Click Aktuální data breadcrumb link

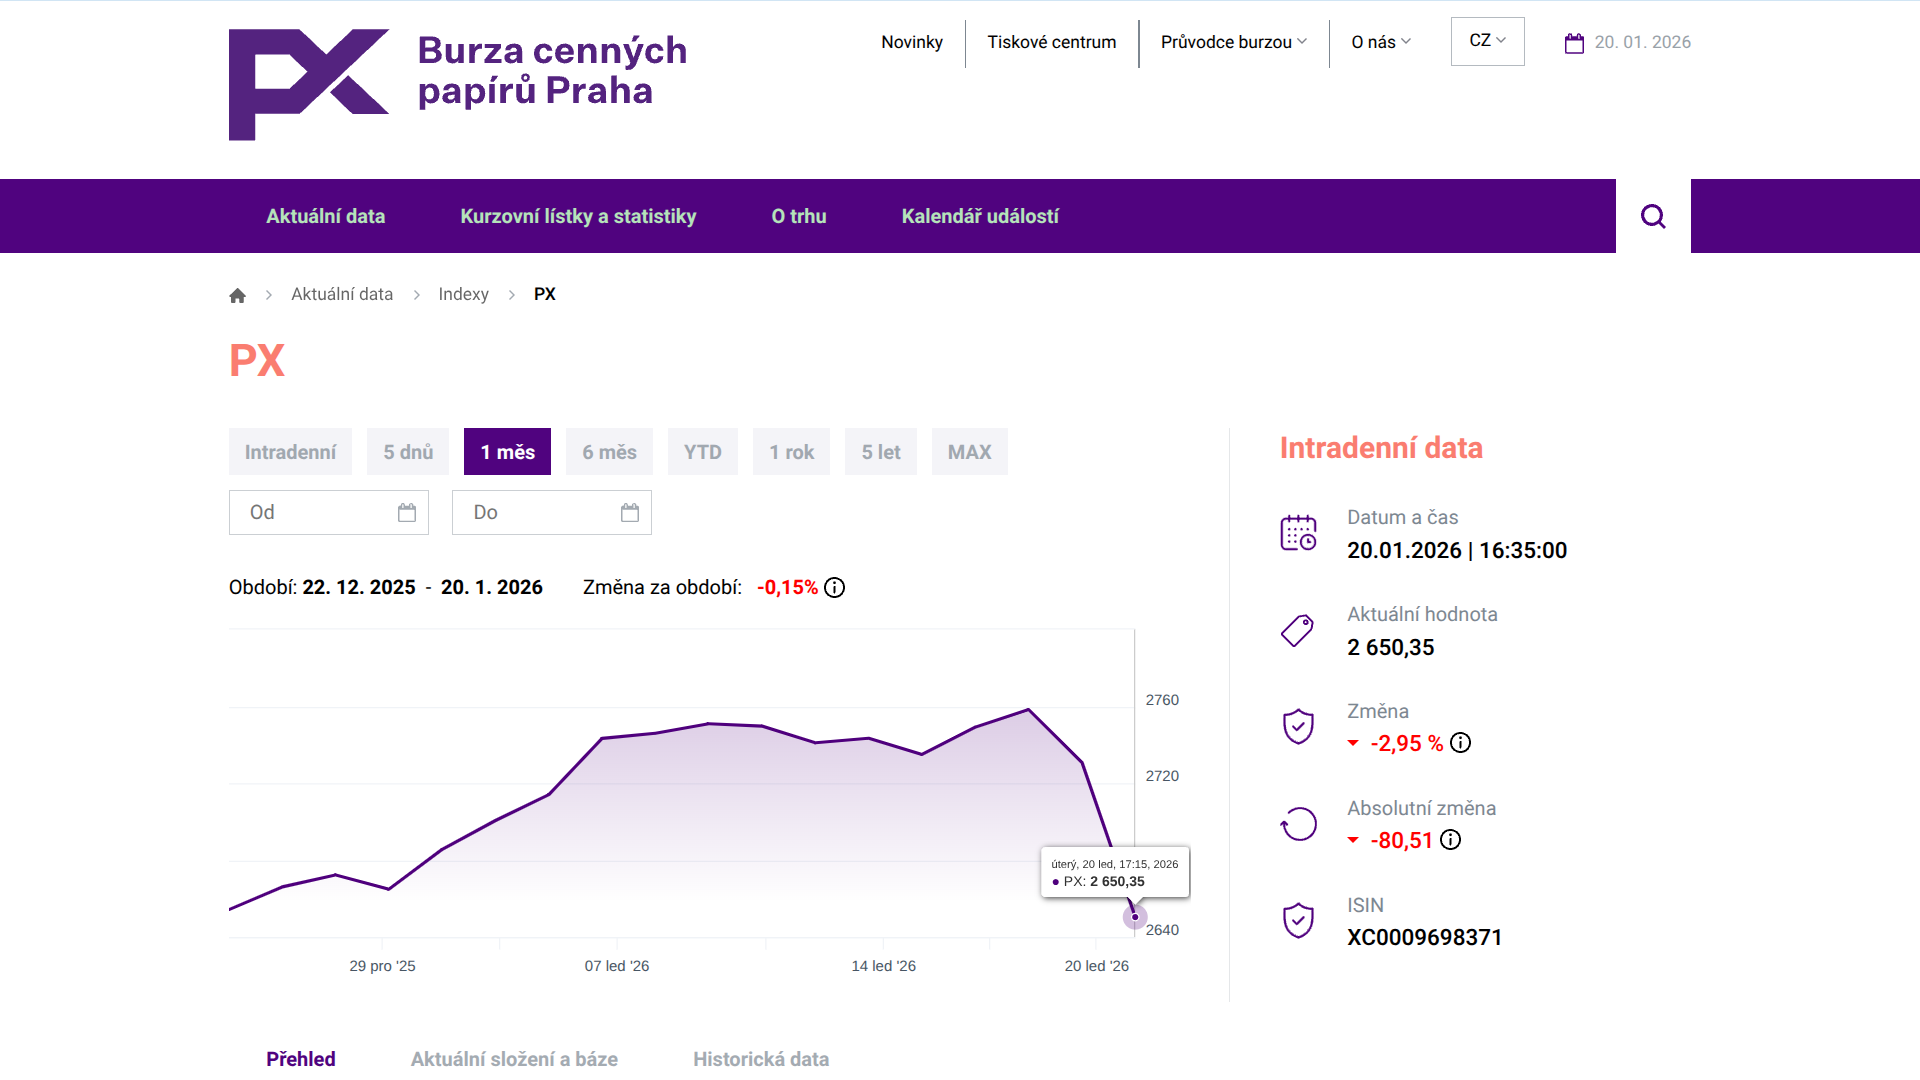pyautogui.click(x=342, y=294)
